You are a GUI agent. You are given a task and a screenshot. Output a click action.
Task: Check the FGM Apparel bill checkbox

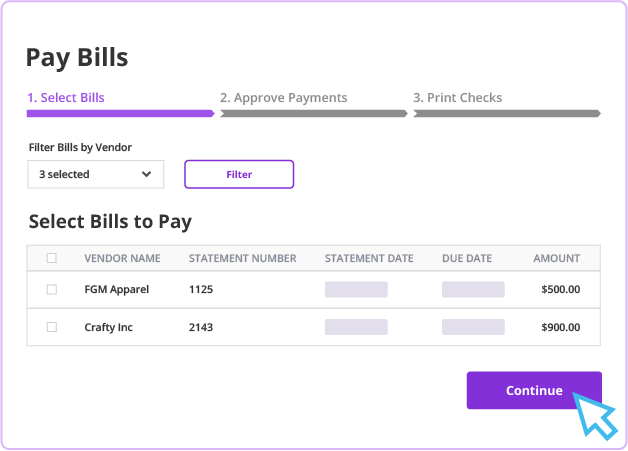52,289
